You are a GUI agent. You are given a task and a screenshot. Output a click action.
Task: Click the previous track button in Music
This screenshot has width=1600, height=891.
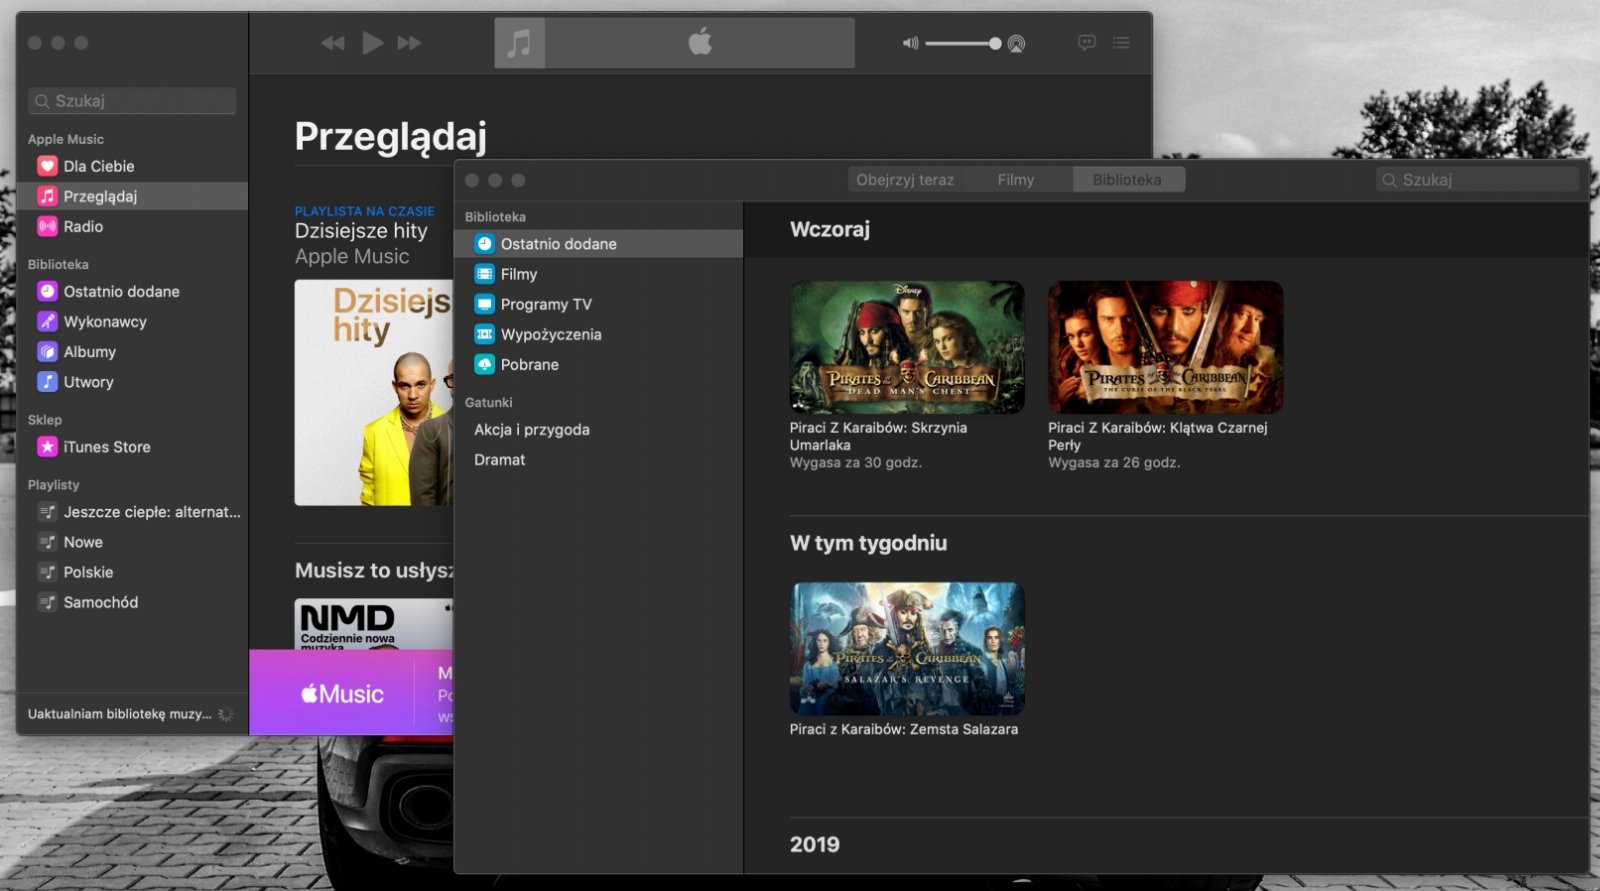point(332,43)
